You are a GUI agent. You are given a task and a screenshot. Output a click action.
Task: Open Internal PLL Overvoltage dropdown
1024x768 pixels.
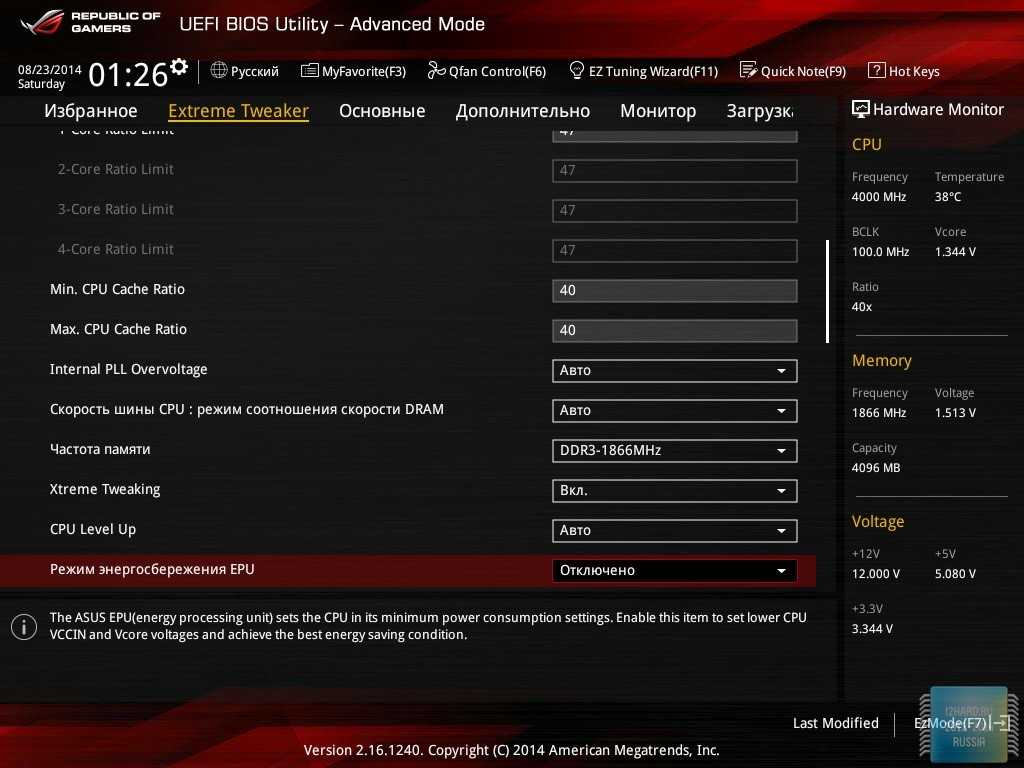[x=674, y=371]
